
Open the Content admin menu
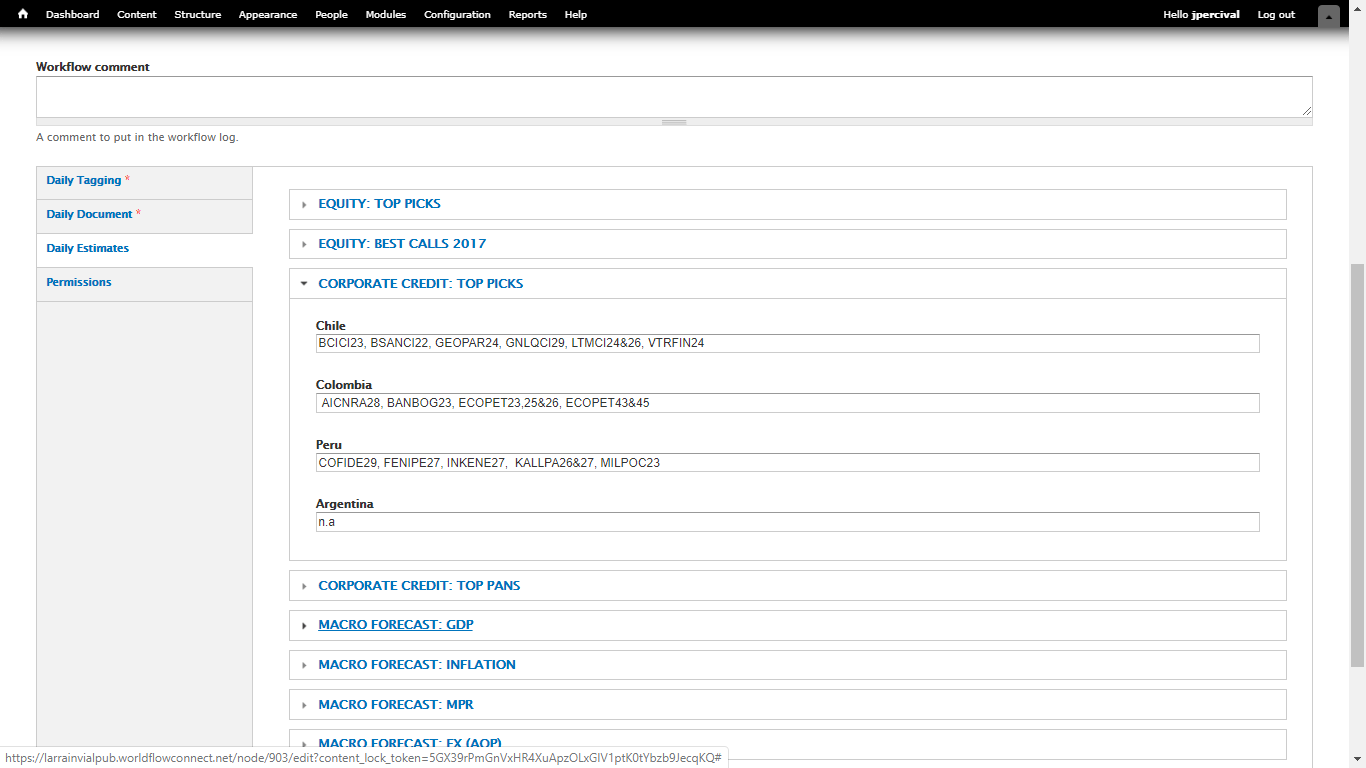(x=136, y=15)
